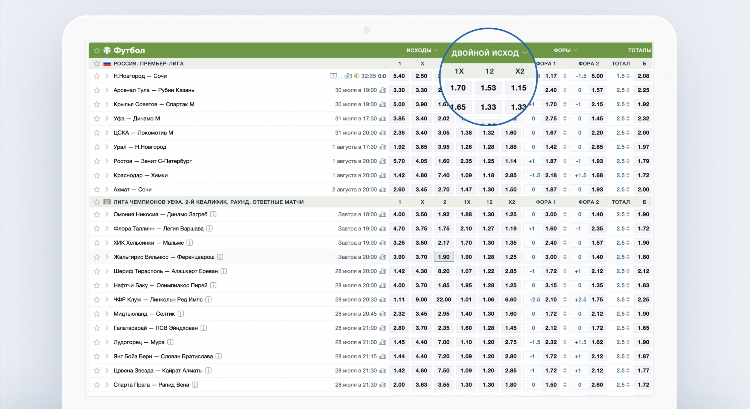This screenshot has width=750, height=409.
Task: Open statistics icon for Лудогорец — Мура
Action: click(383, 342)
